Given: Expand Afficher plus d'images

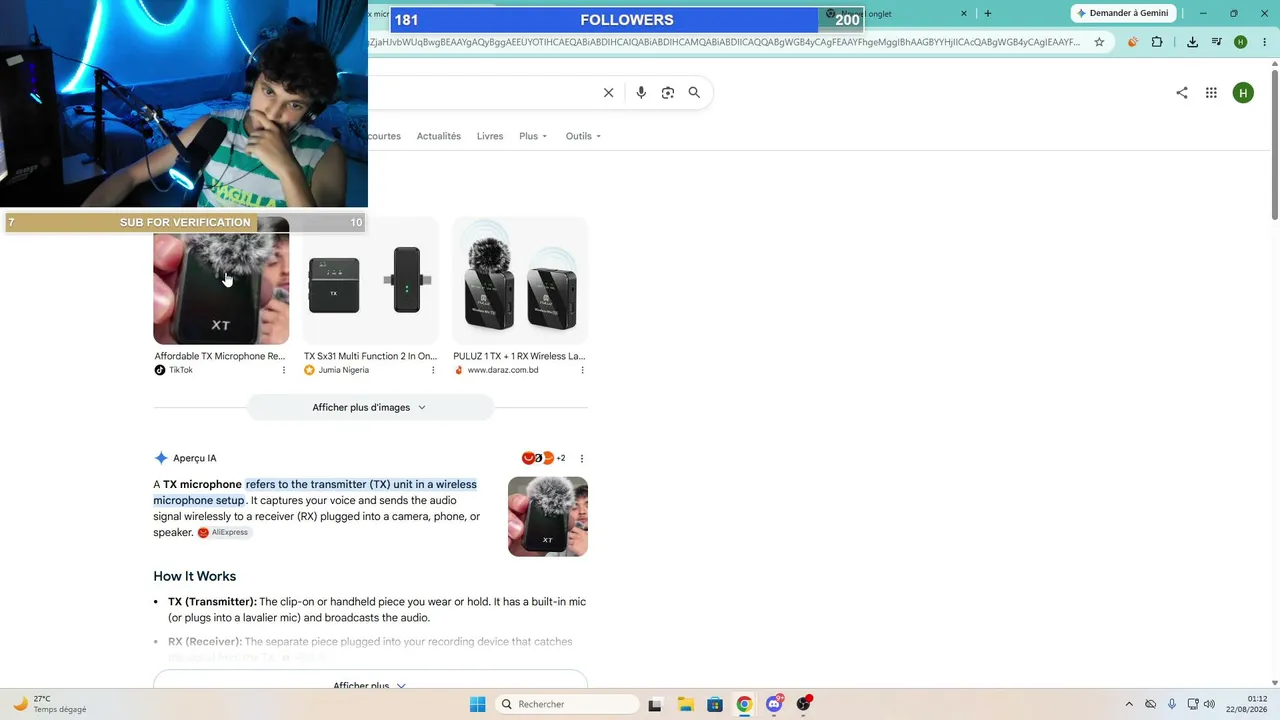Looking at the screenshot, I should coord(370,407).
